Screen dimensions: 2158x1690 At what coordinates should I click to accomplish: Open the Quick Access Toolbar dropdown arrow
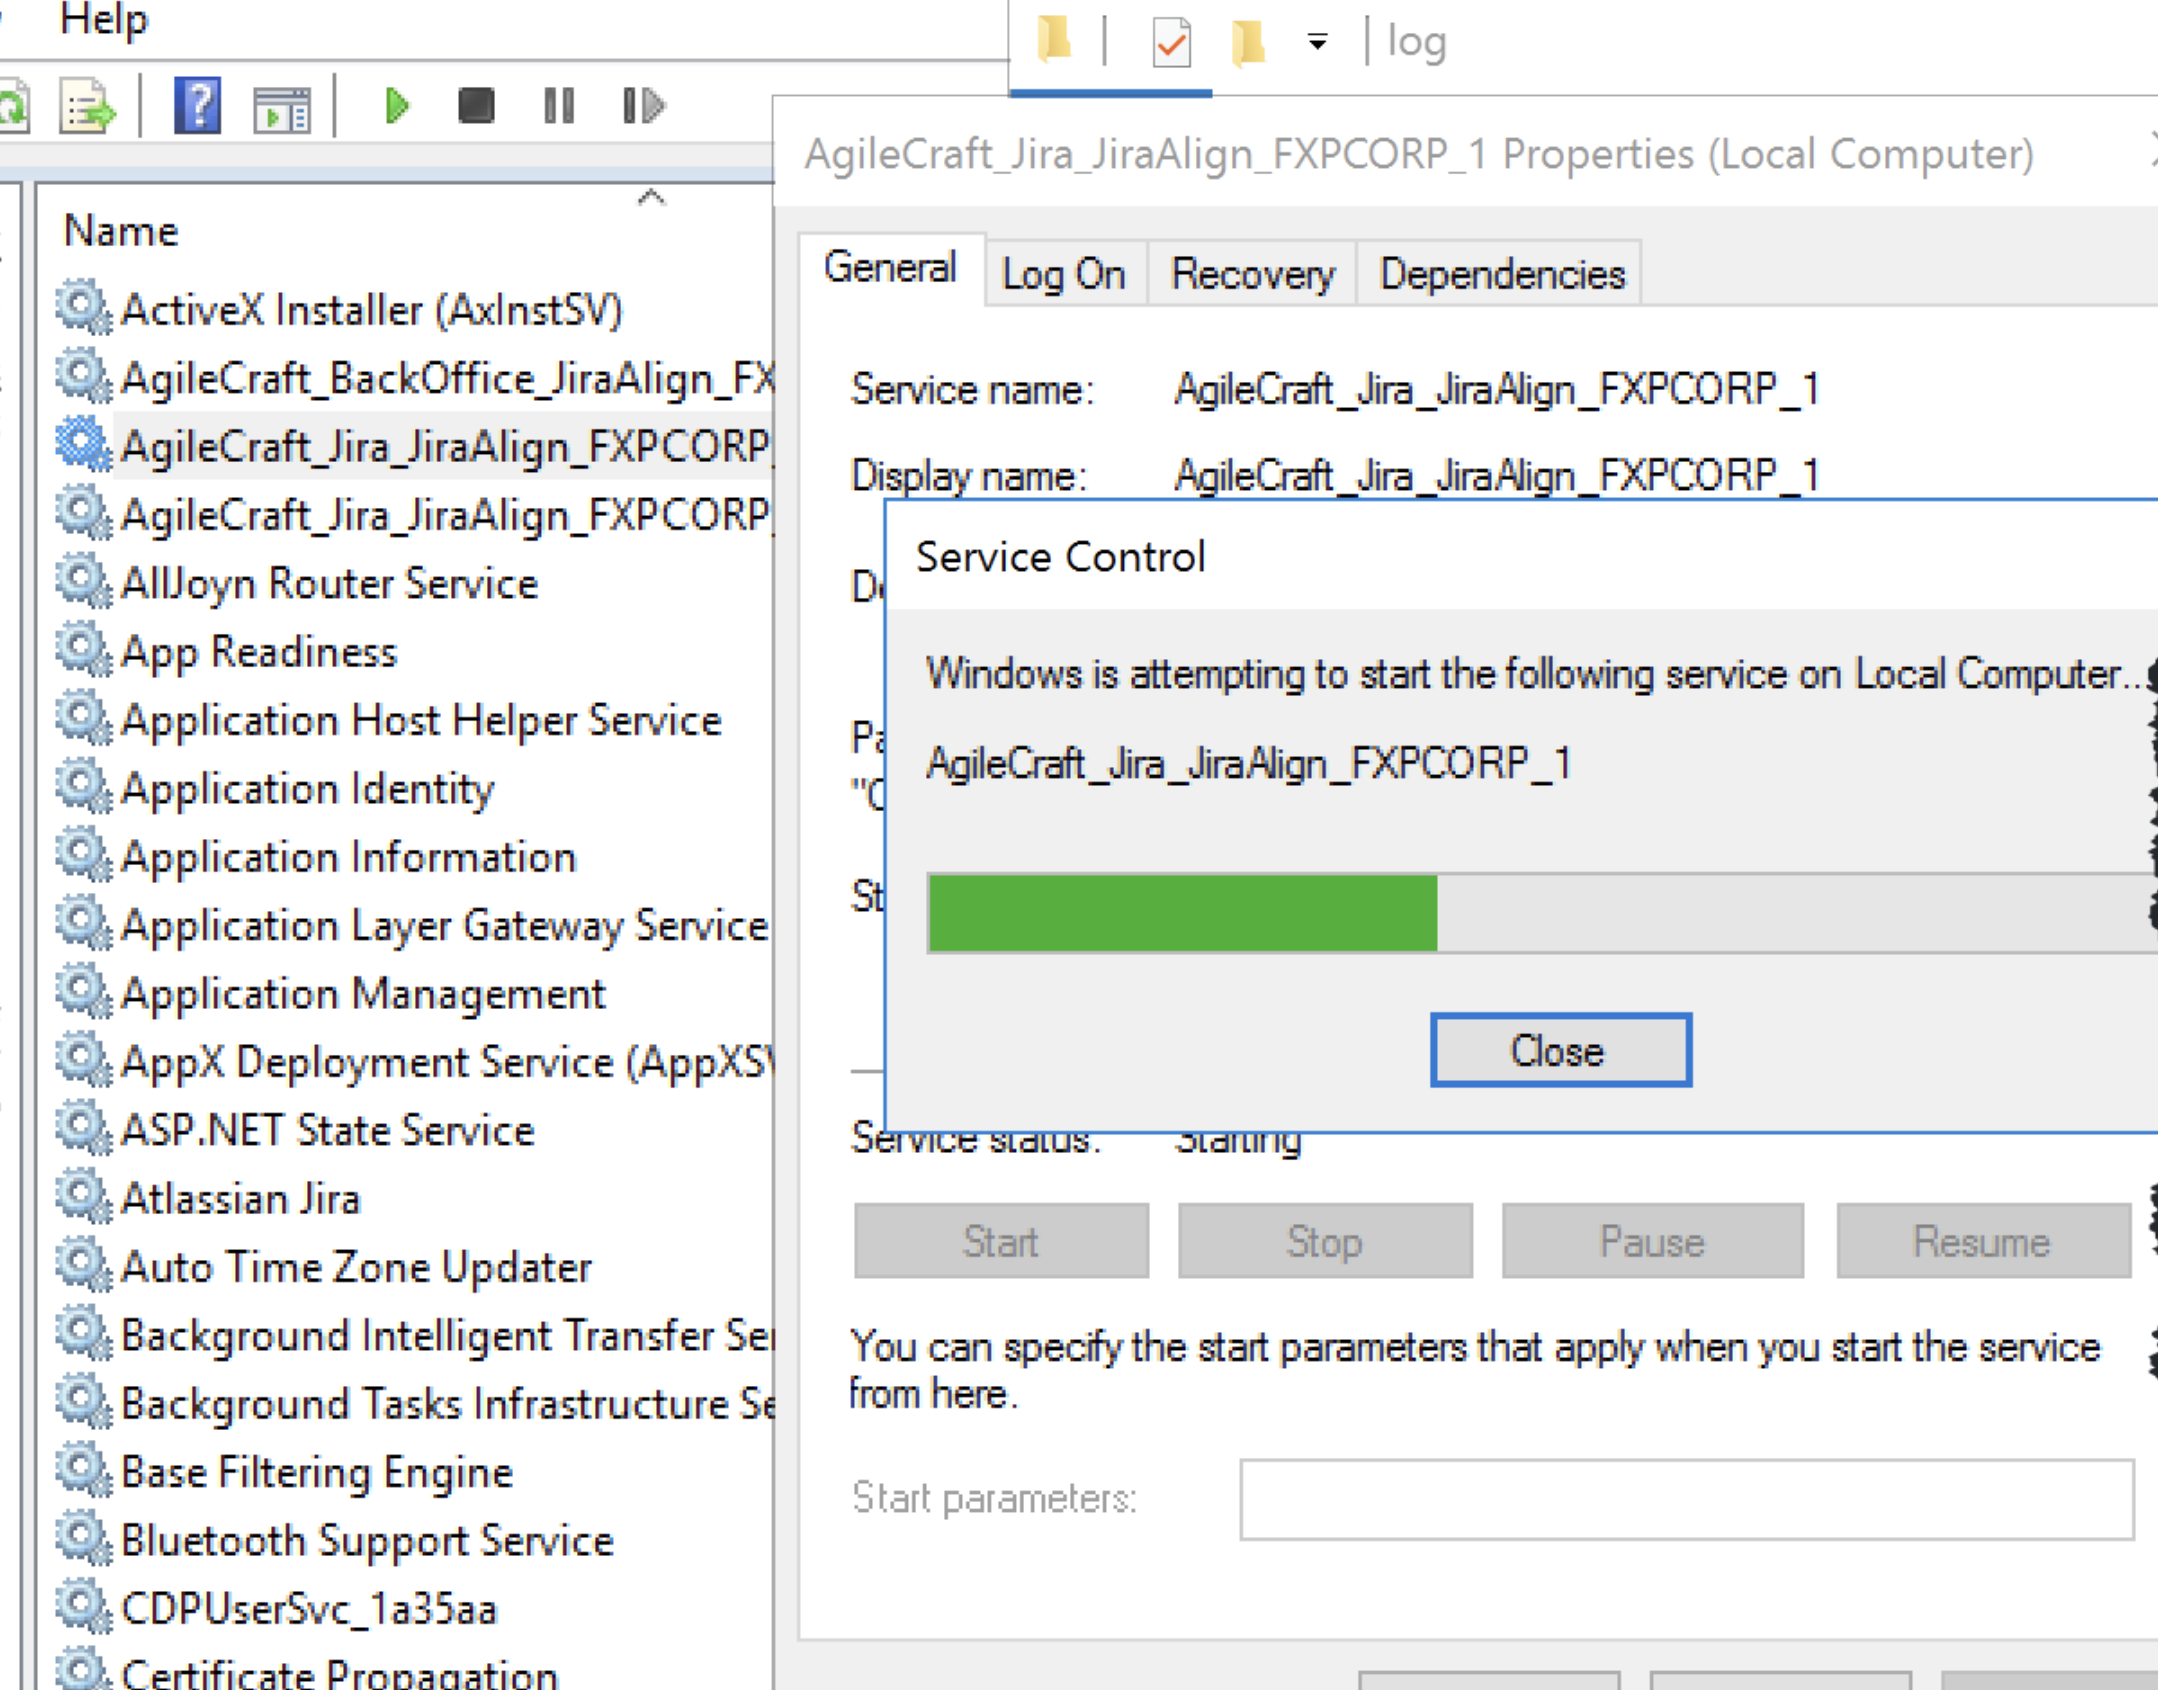(1317, 42)
